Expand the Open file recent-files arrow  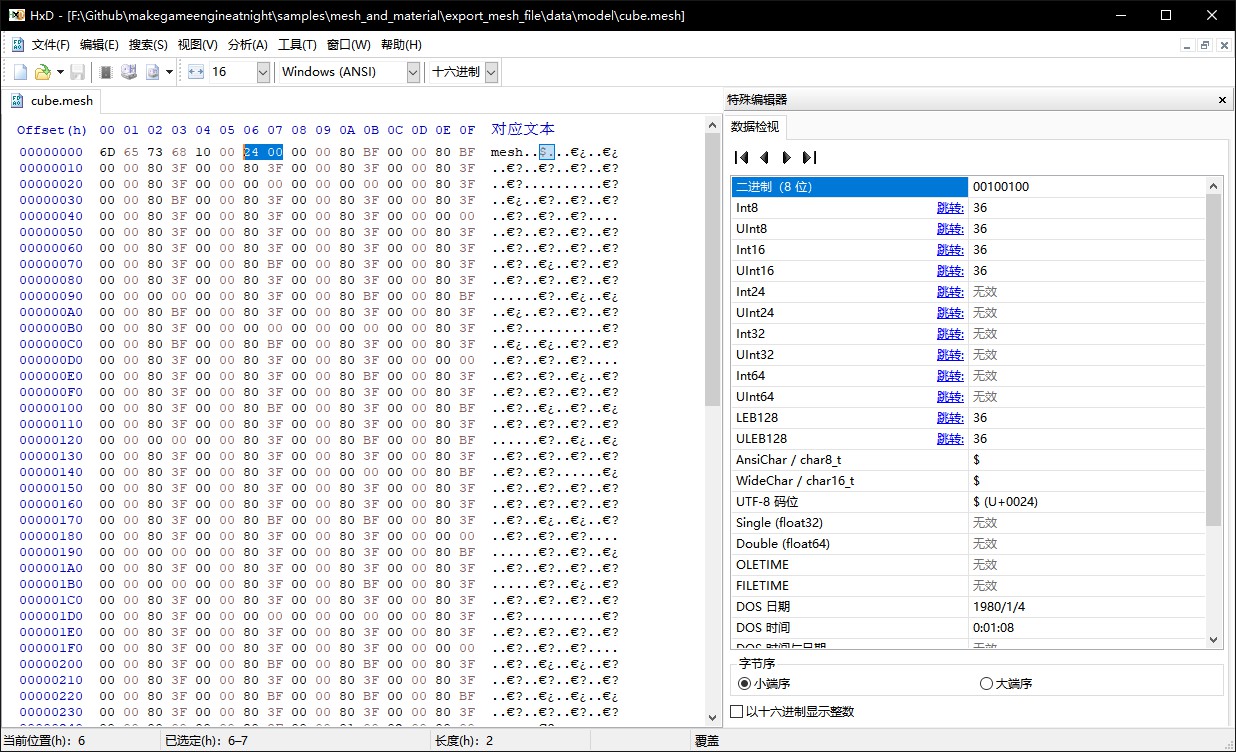[60, 72]
